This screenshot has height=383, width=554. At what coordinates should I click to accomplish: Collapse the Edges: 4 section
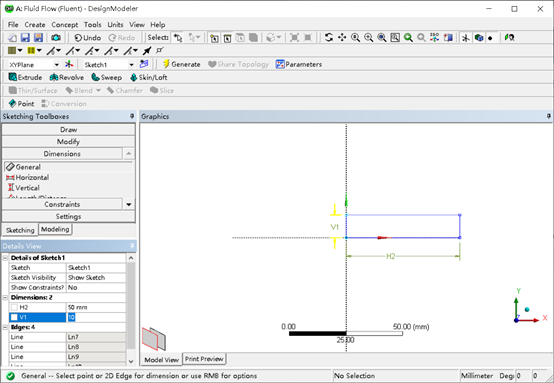click(x=5, y=327)
